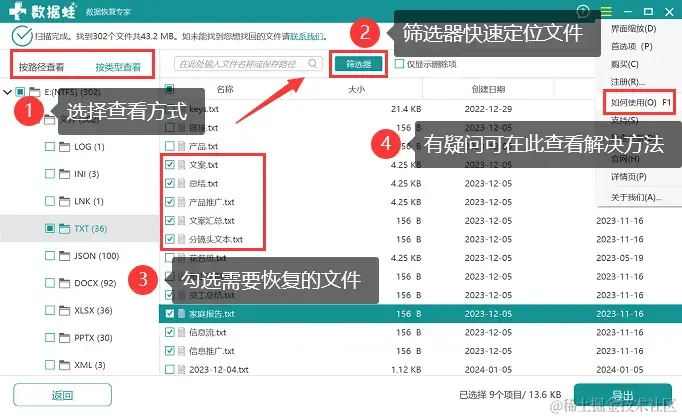Click file icon of 分镜头文本.txt
The image size is (682, 419).
[182, 239]
